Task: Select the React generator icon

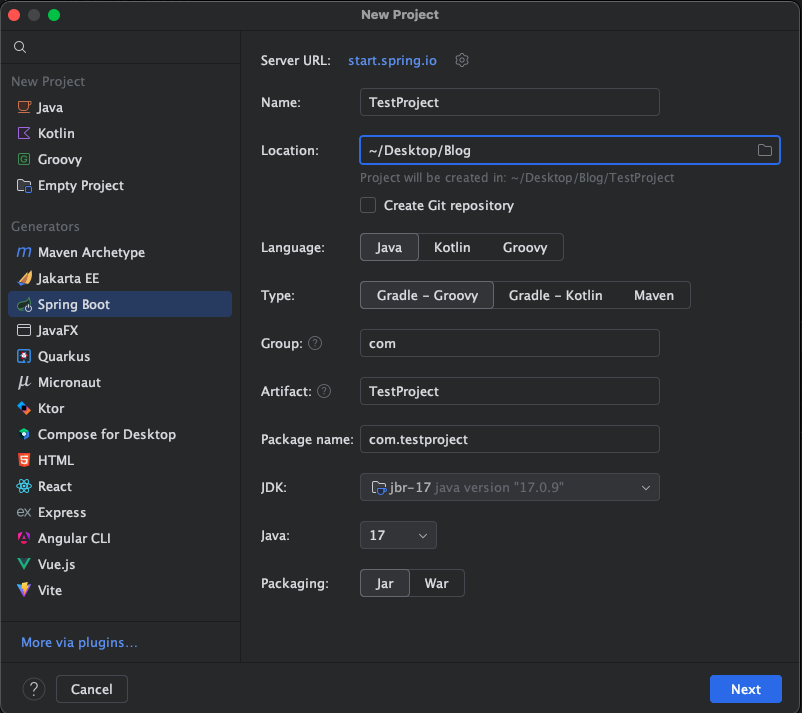Action: (24, 486)
